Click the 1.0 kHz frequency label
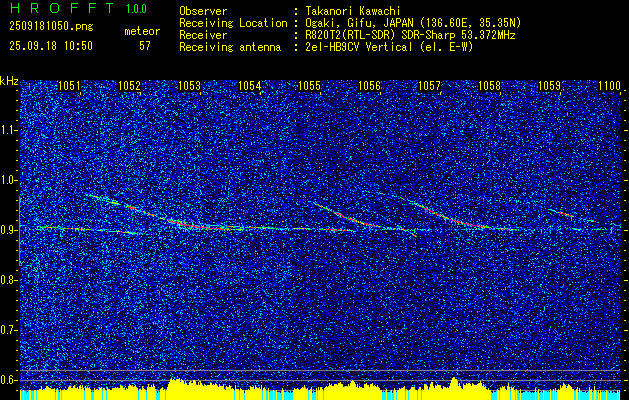The width and height of the screenshot is (629, 400). 8,181
